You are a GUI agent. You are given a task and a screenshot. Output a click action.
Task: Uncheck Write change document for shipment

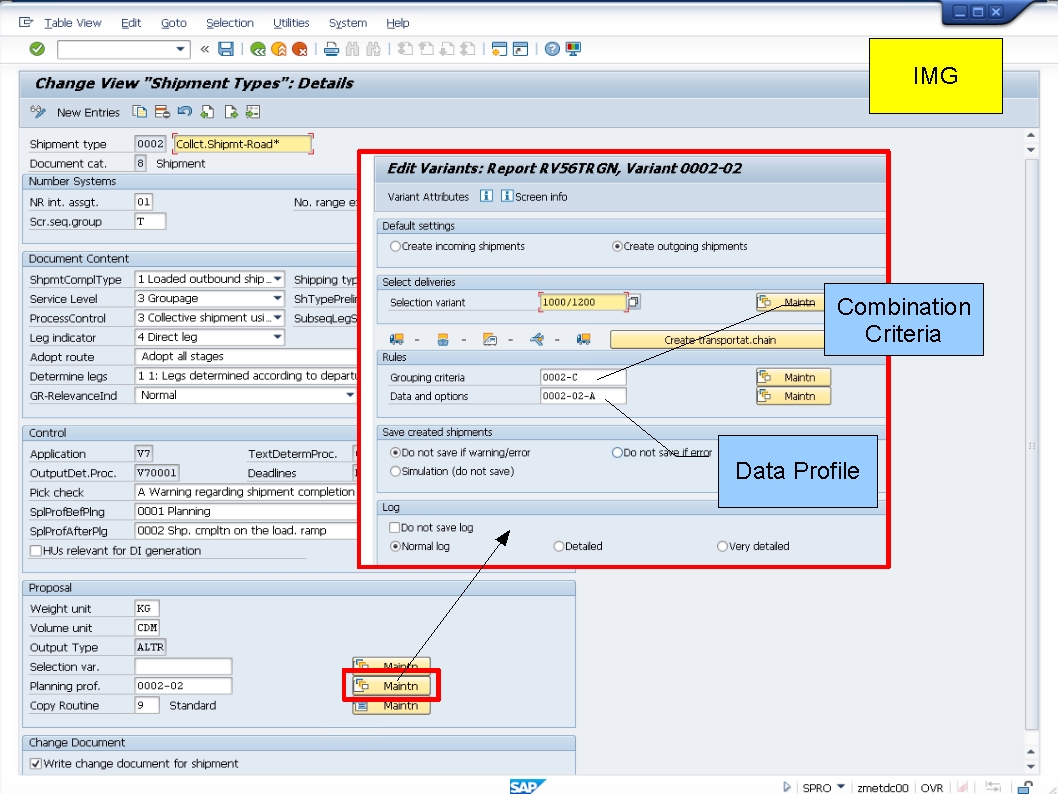pyautogui.click(x=37, y=761)
